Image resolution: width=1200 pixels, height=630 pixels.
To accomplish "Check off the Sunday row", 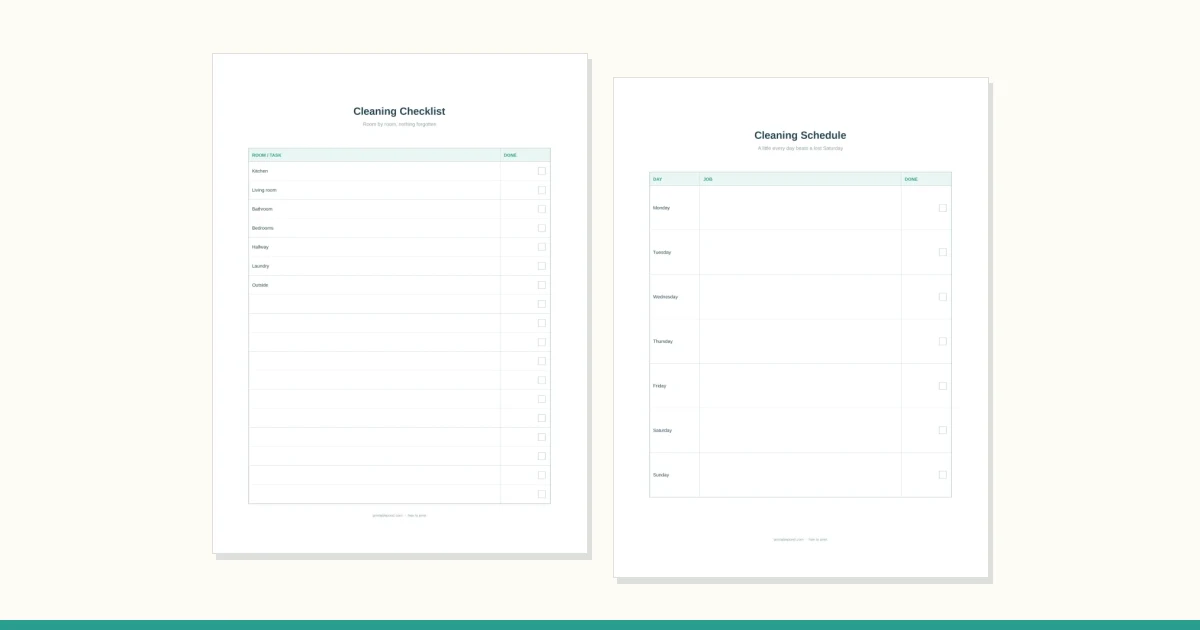I will 943,475.
